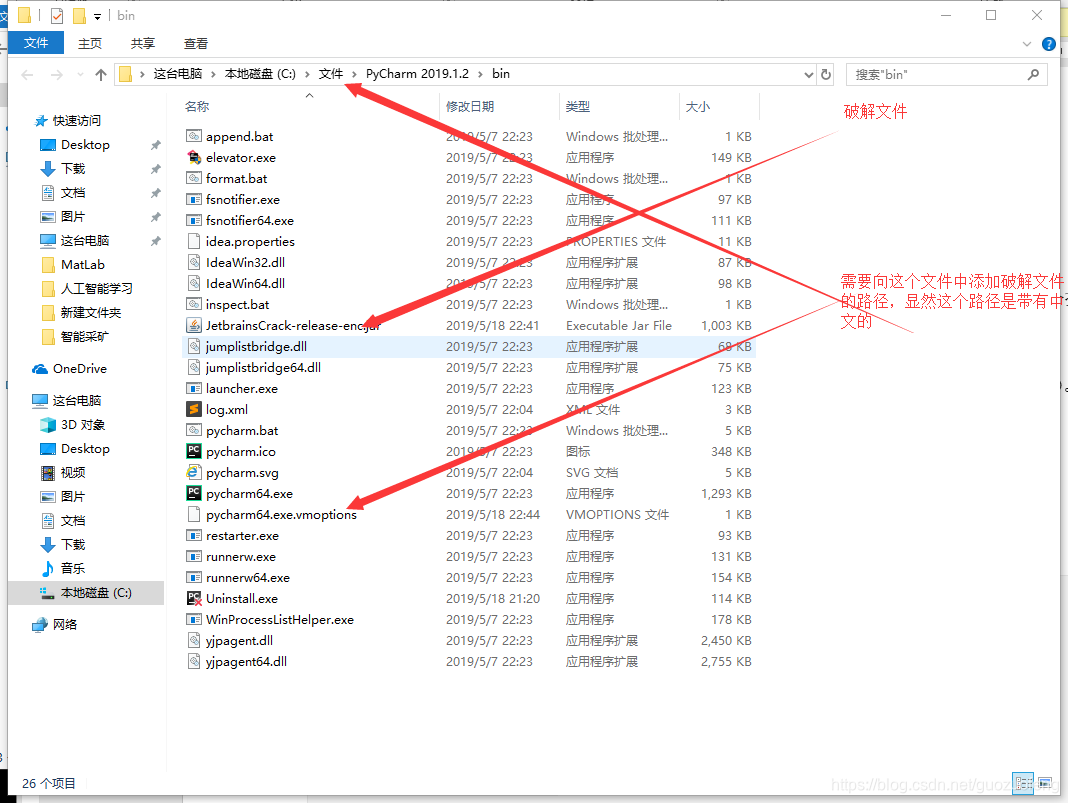This screenshot has height=803, width=1068.
Task: Select yjpagent64.dll file
Action: [247, 661]
